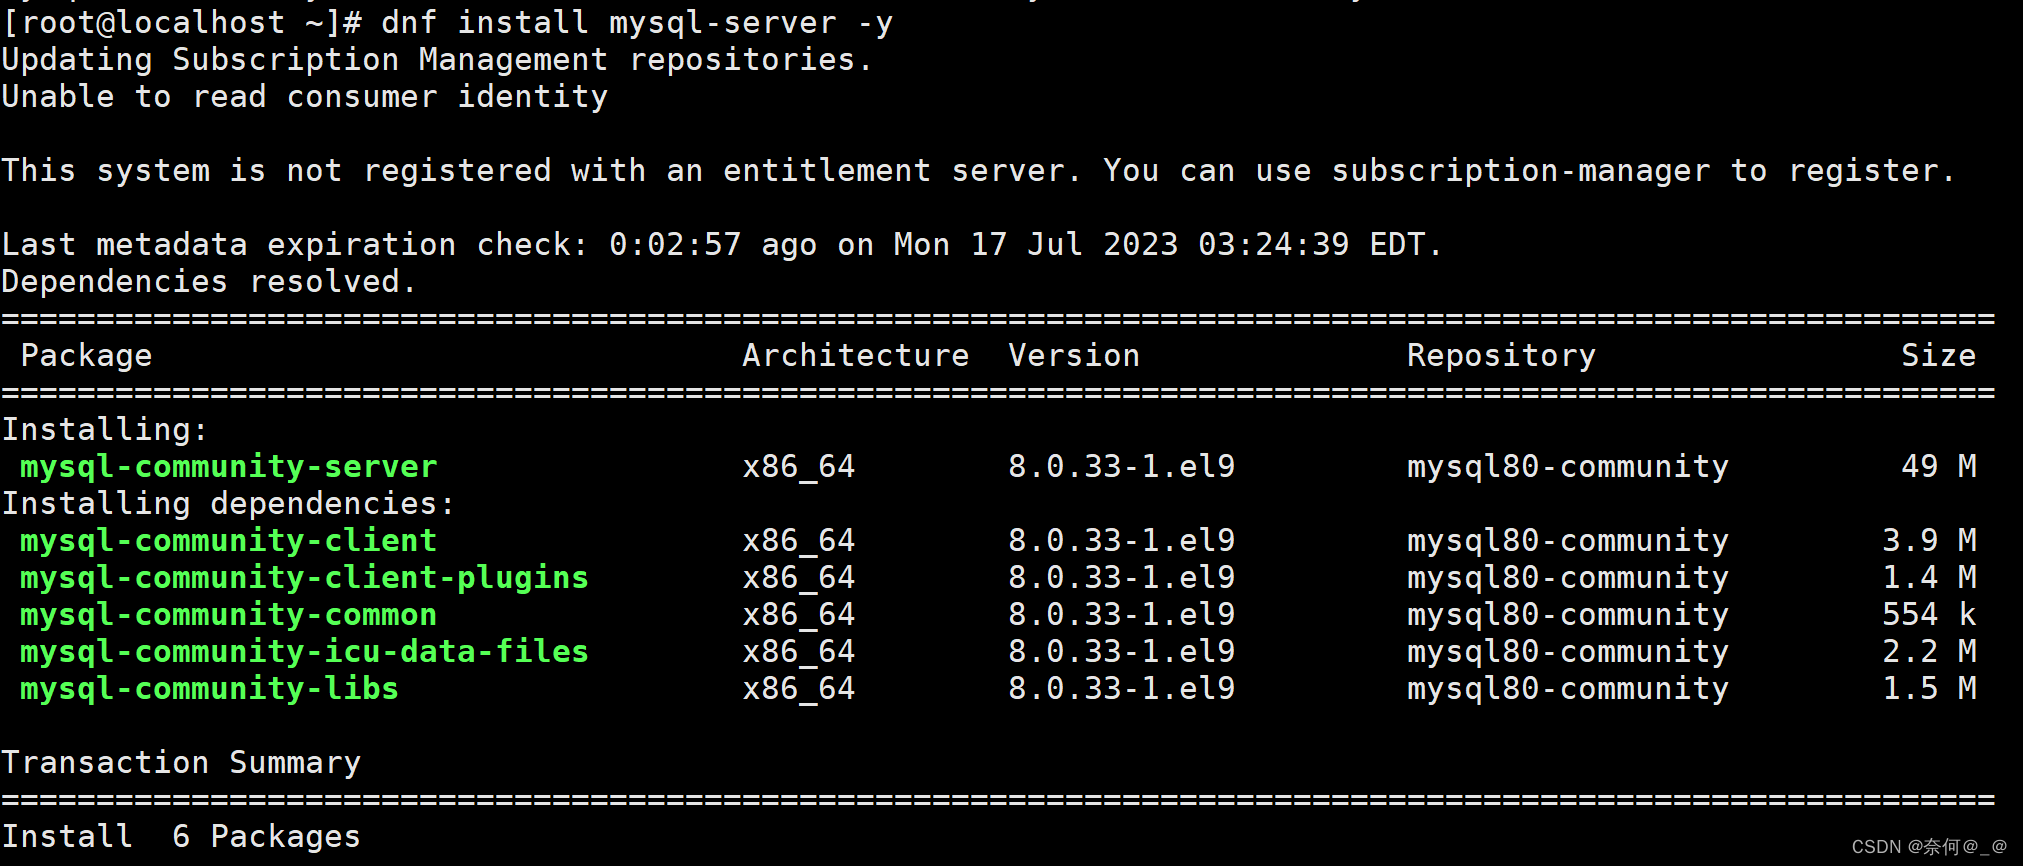Screen dimensions: 2023x866
Task: Click the '49 M' size value
Action: pyautogui.click(x=1938, y=467)
